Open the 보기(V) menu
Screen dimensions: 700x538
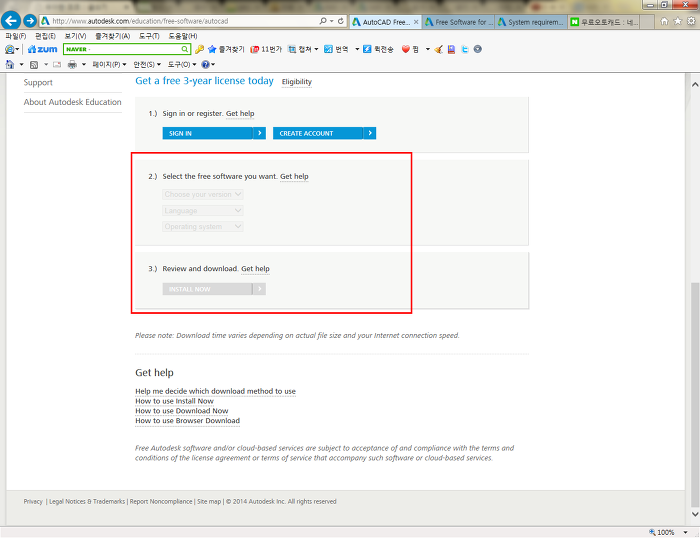click(x=75, y=36)
